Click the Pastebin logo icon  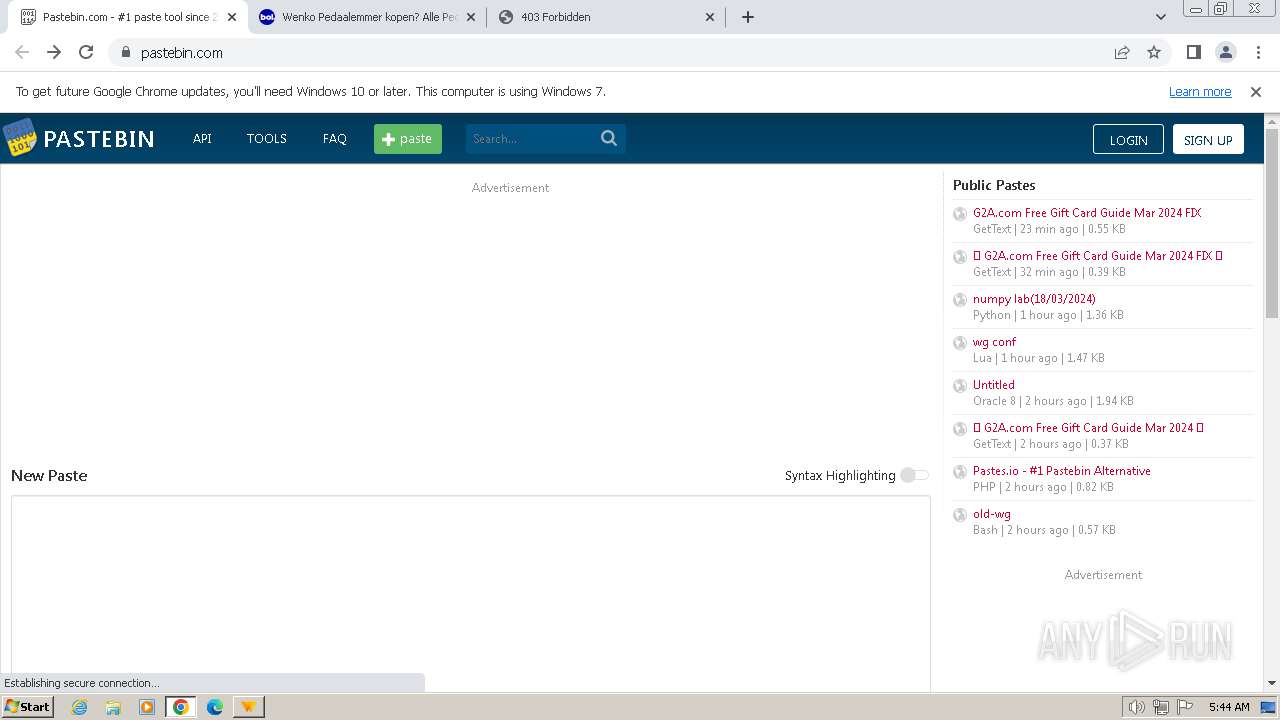point(19,138)
